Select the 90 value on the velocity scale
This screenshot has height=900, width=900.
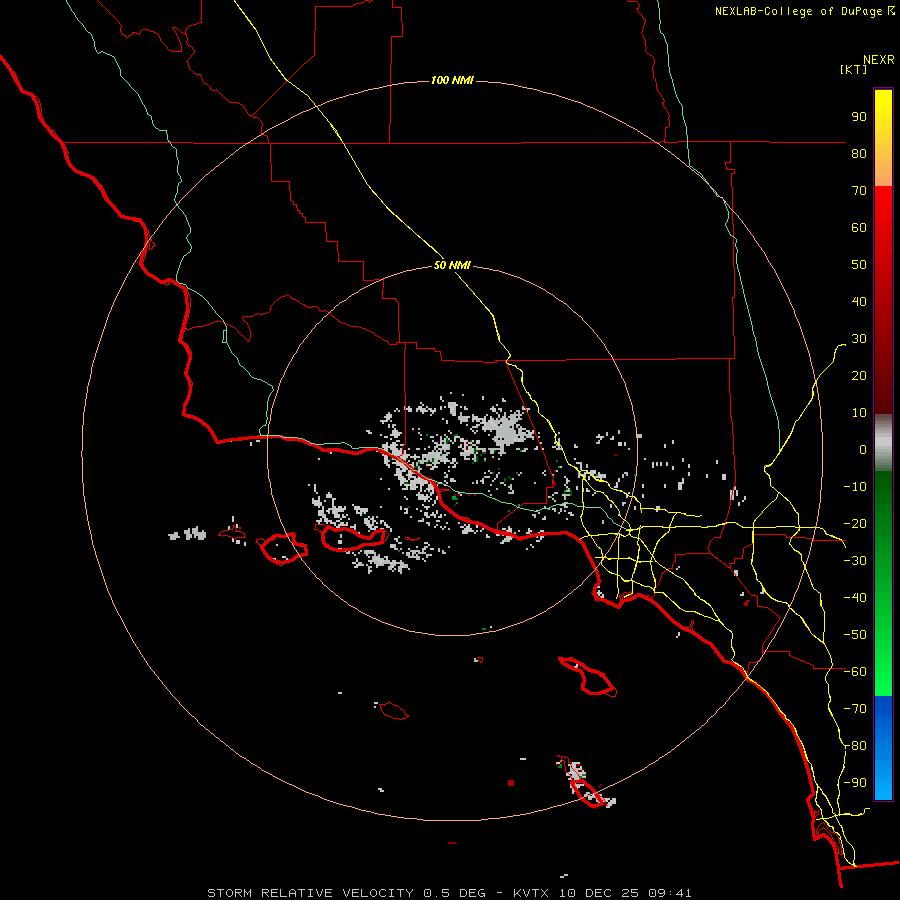[859, 117]
